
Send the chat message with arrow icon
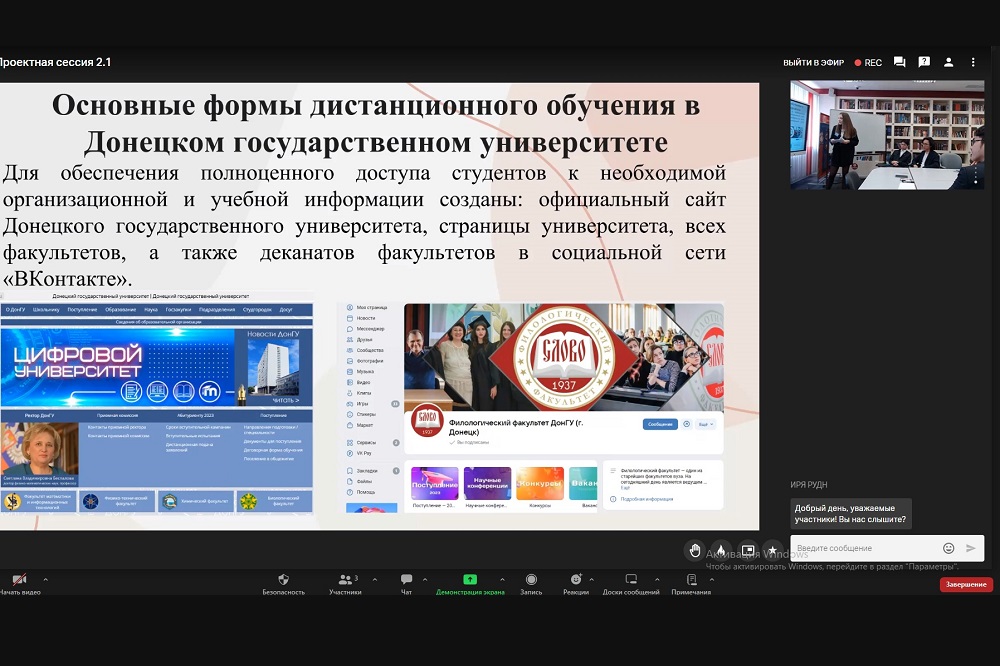[970, 548]
